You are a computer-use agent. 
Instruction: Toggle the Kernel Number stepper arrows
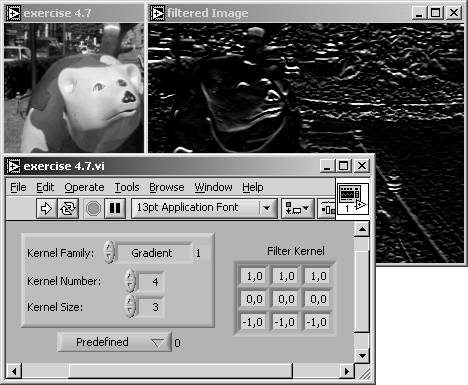pos(130,281)
